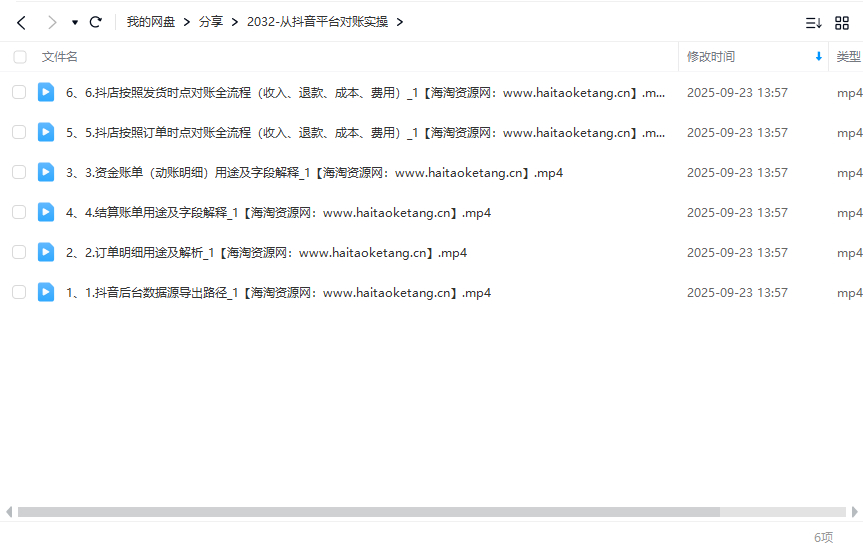This screenshot has width=863, height=548.
Task: Switch to grid view layout
Action: pyautogui.click(x=842, y=22)
